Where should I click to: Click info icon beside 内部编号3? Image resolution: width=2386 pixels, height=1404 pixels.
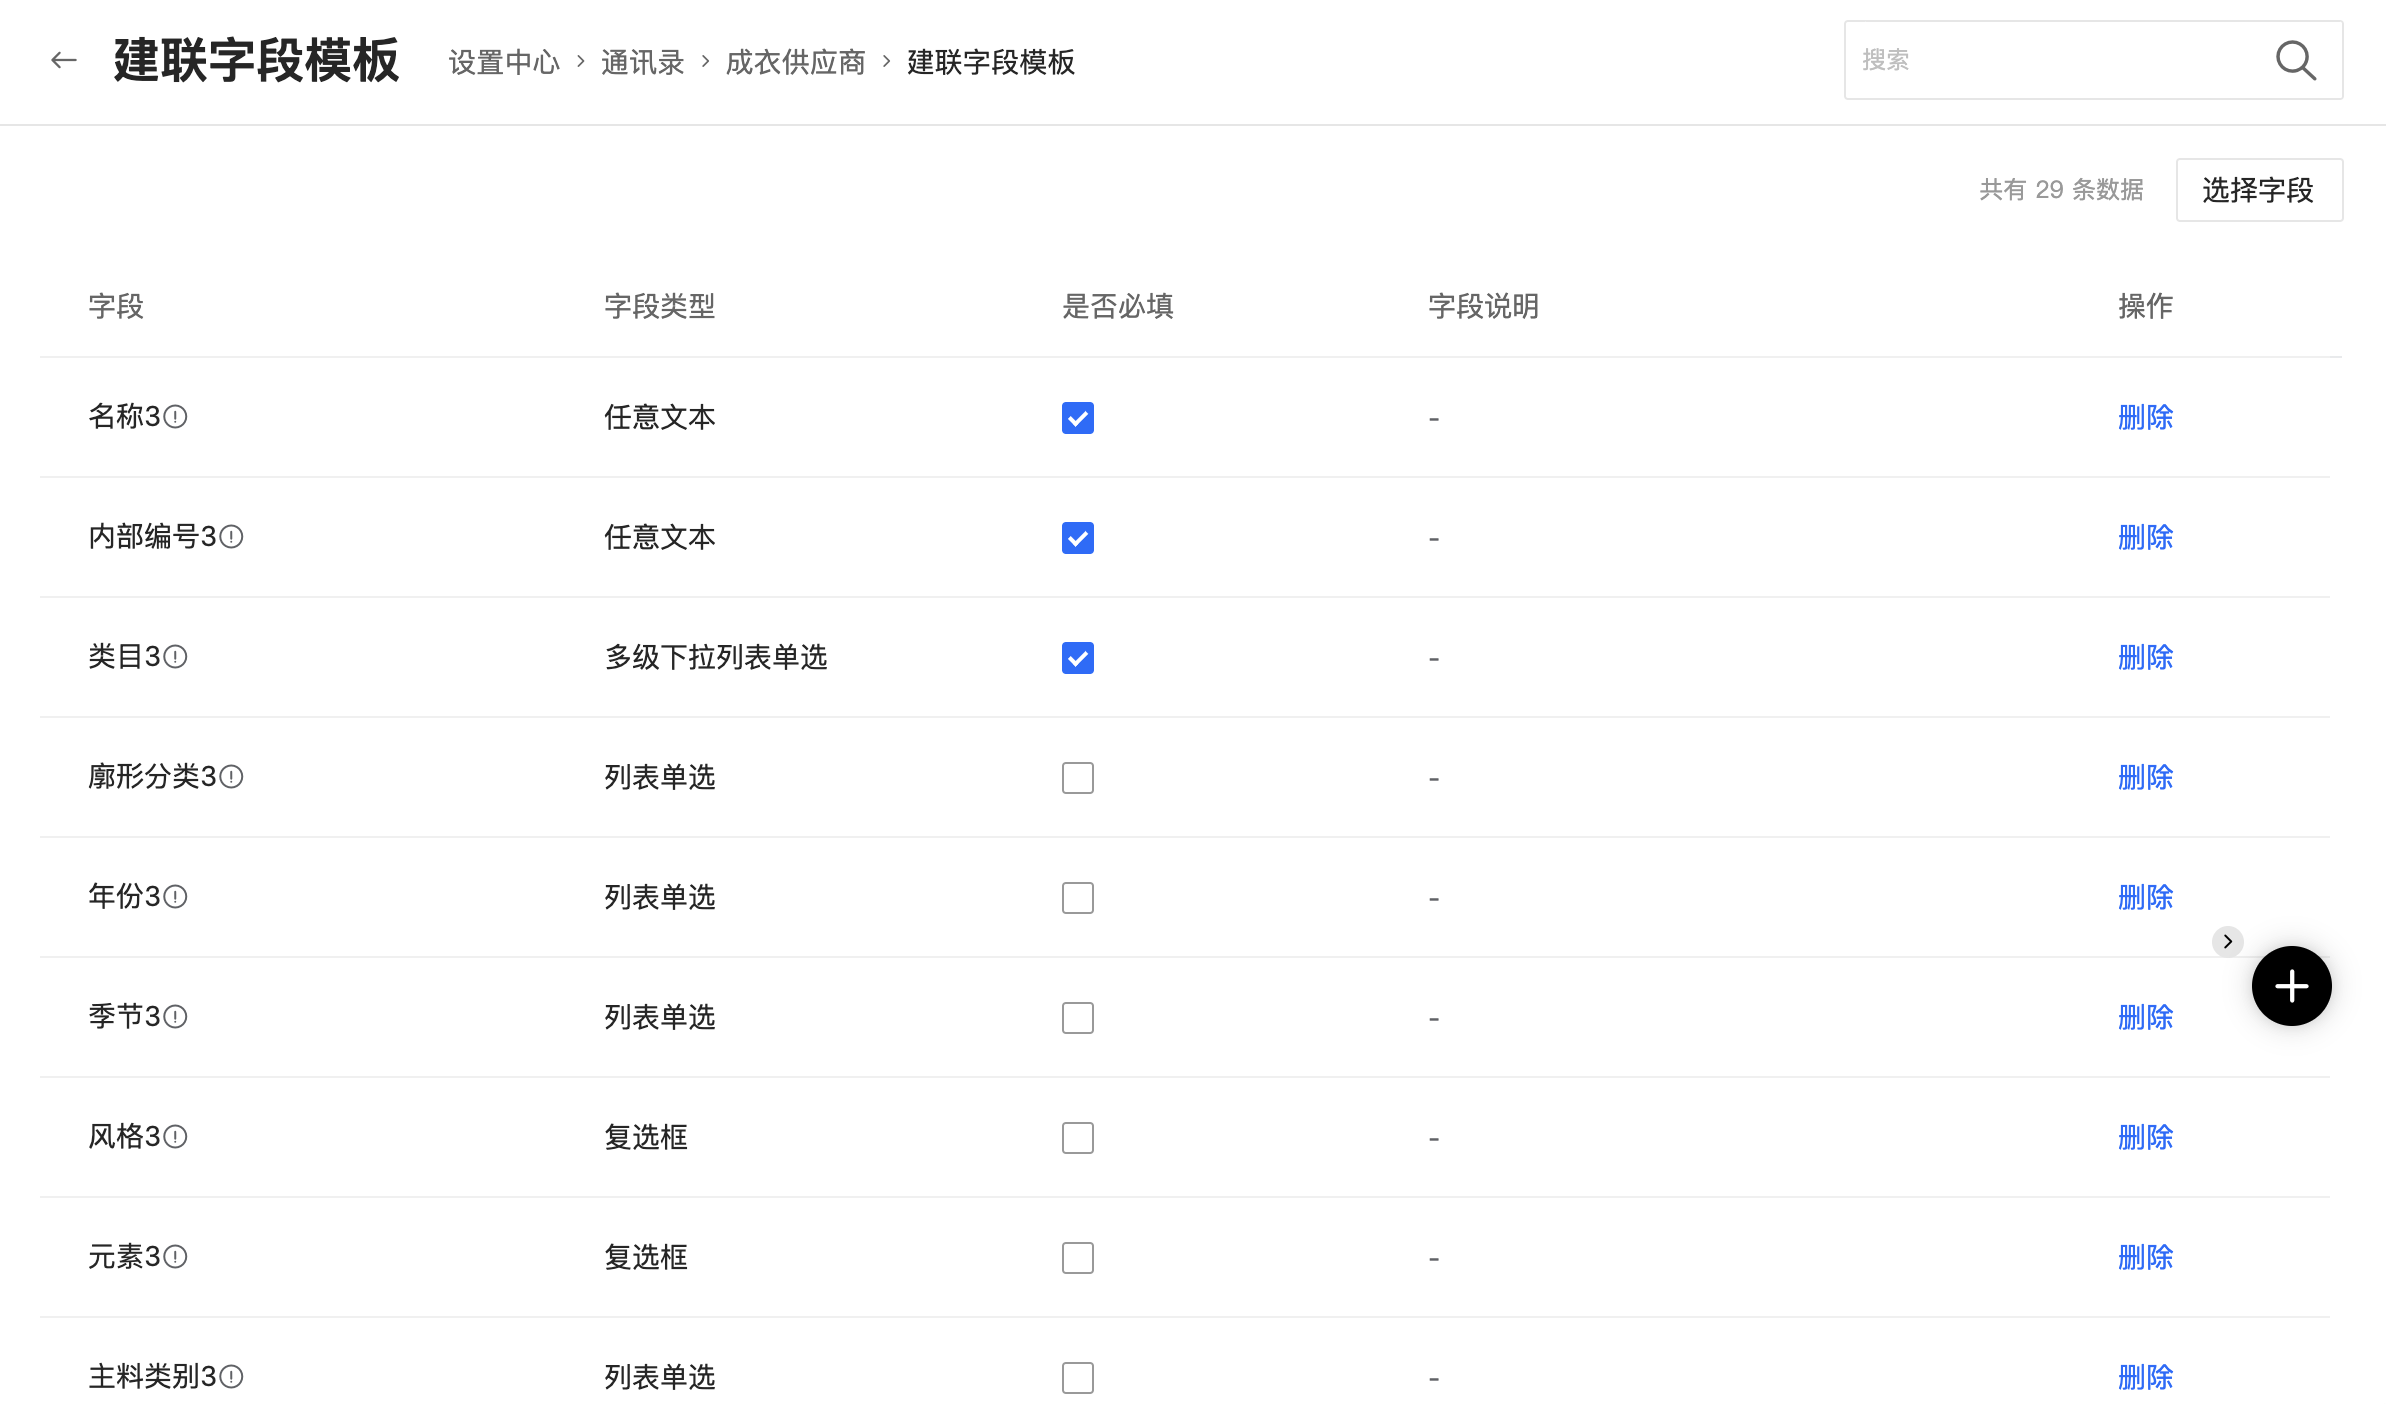click(x=231, y=537)
